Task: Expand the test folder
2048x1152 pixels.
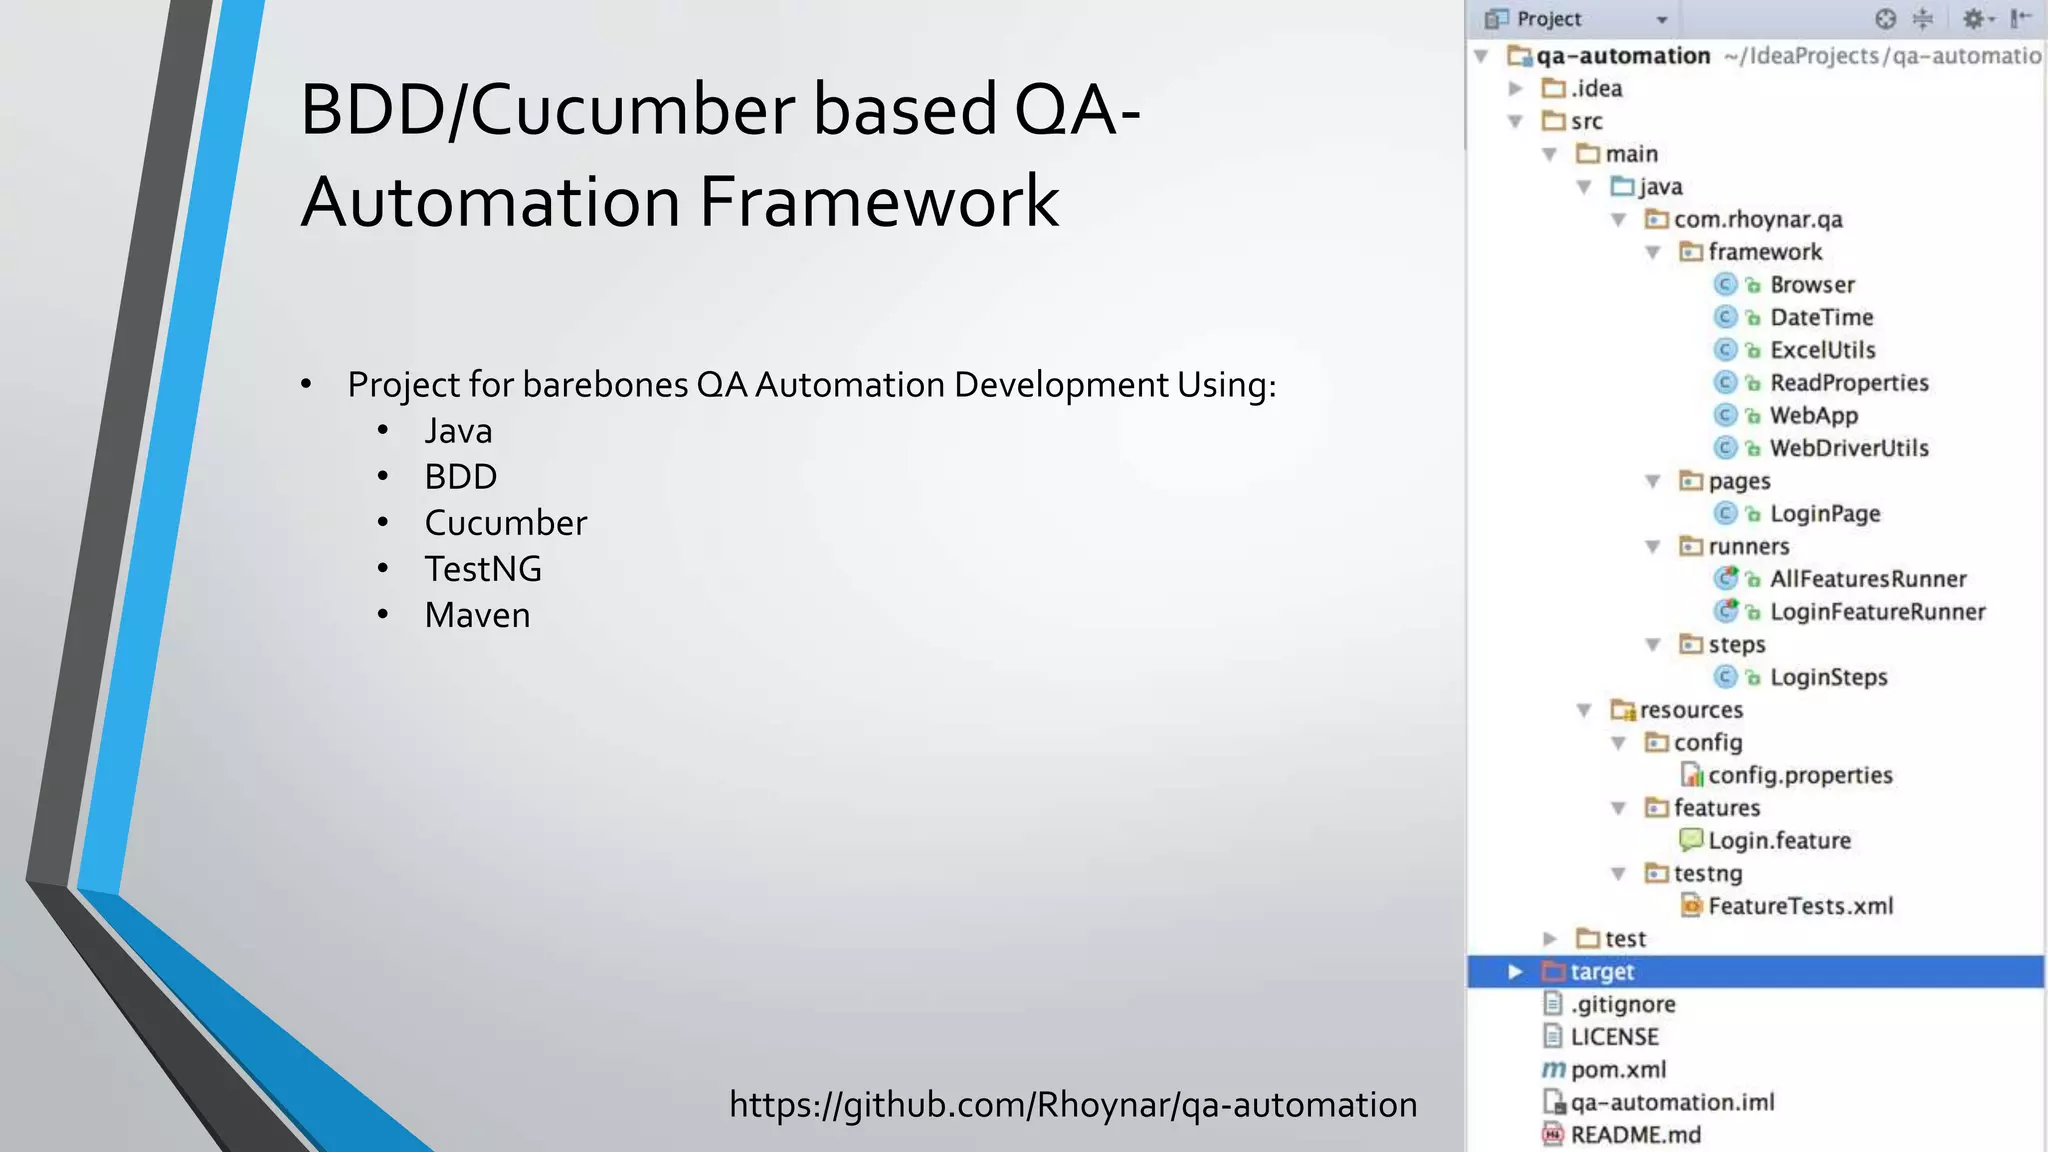Action: click(1550, 939)
